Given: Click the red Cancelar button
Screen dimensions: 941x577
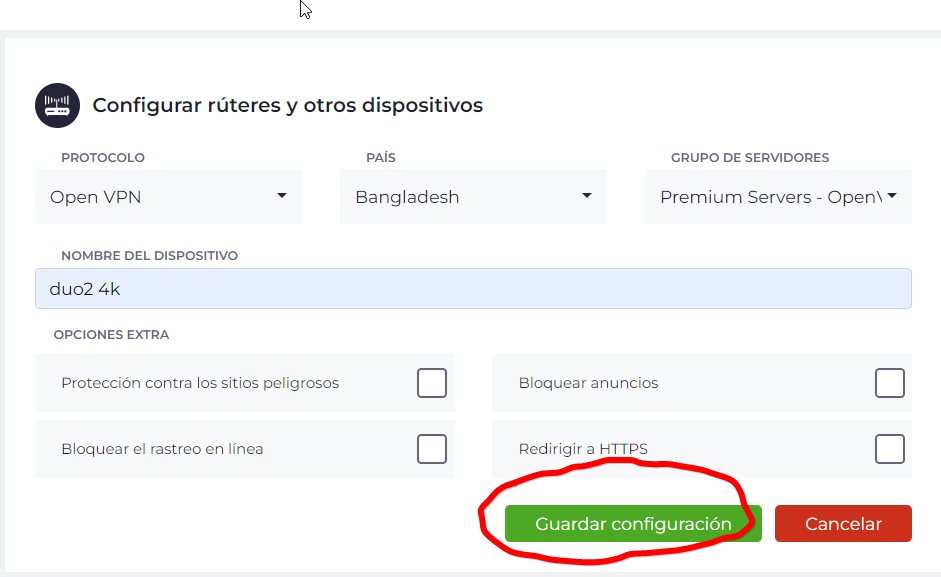Looking at the screenshot, I should coord(843,524).
